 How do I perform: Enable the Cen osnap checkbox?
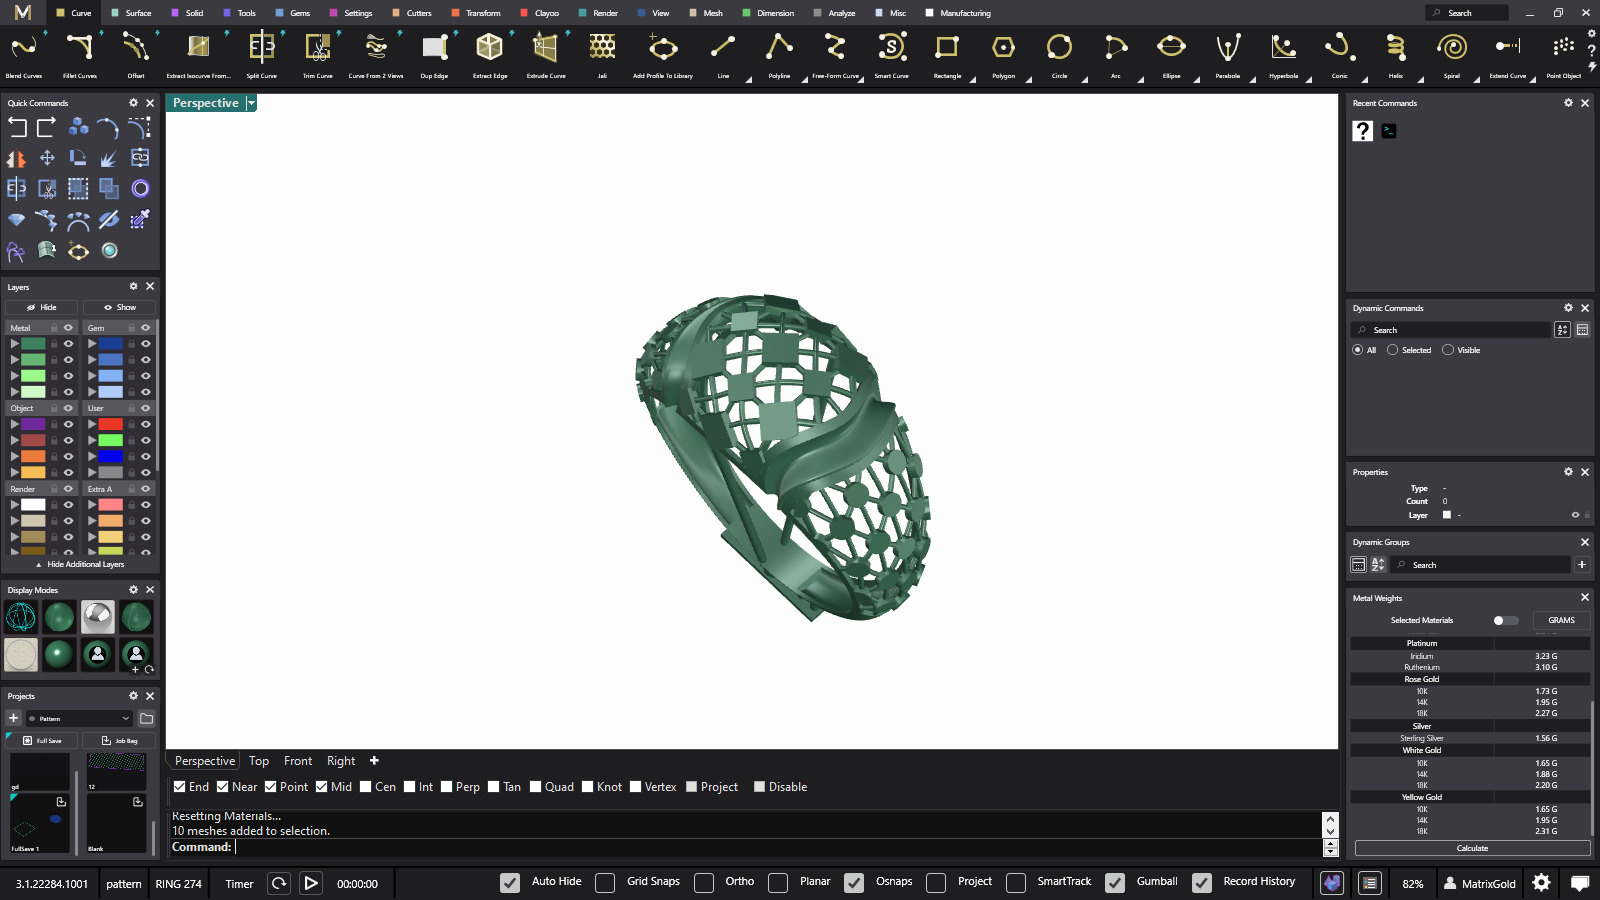pyautogui.click(x=366, y=787)
